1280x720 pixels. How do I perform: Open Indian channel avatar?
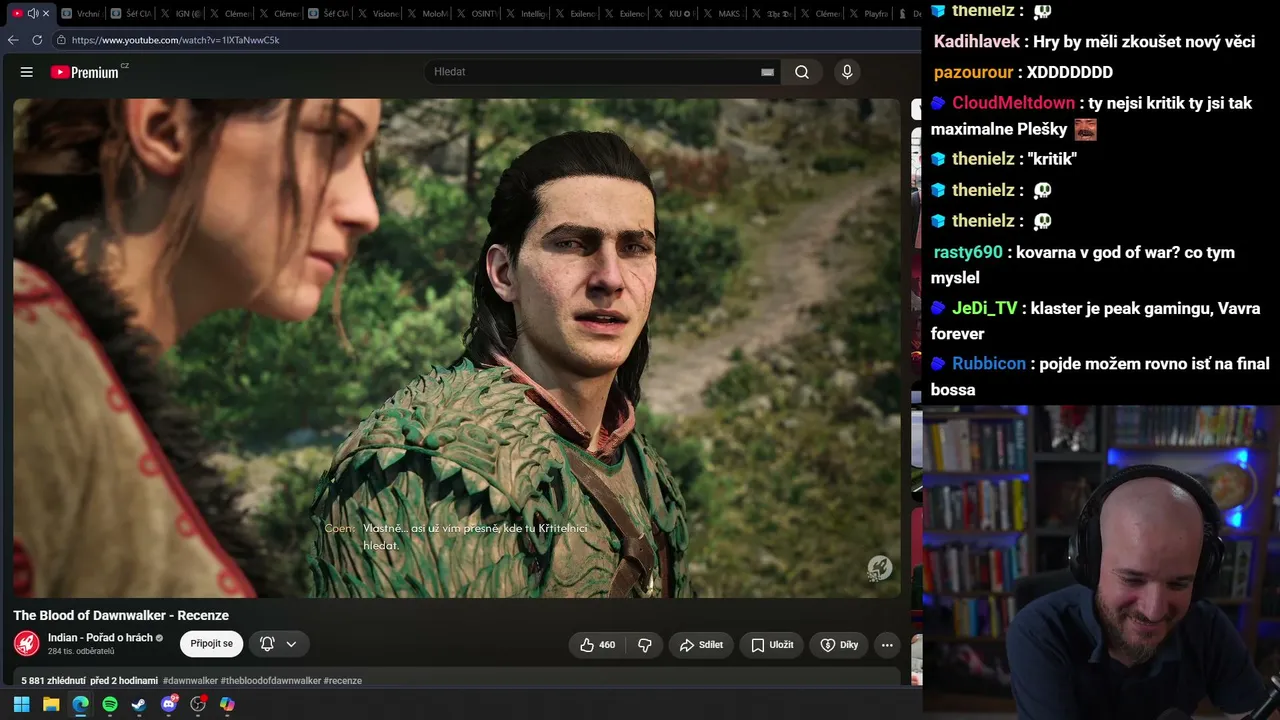[x=27, y=644]
